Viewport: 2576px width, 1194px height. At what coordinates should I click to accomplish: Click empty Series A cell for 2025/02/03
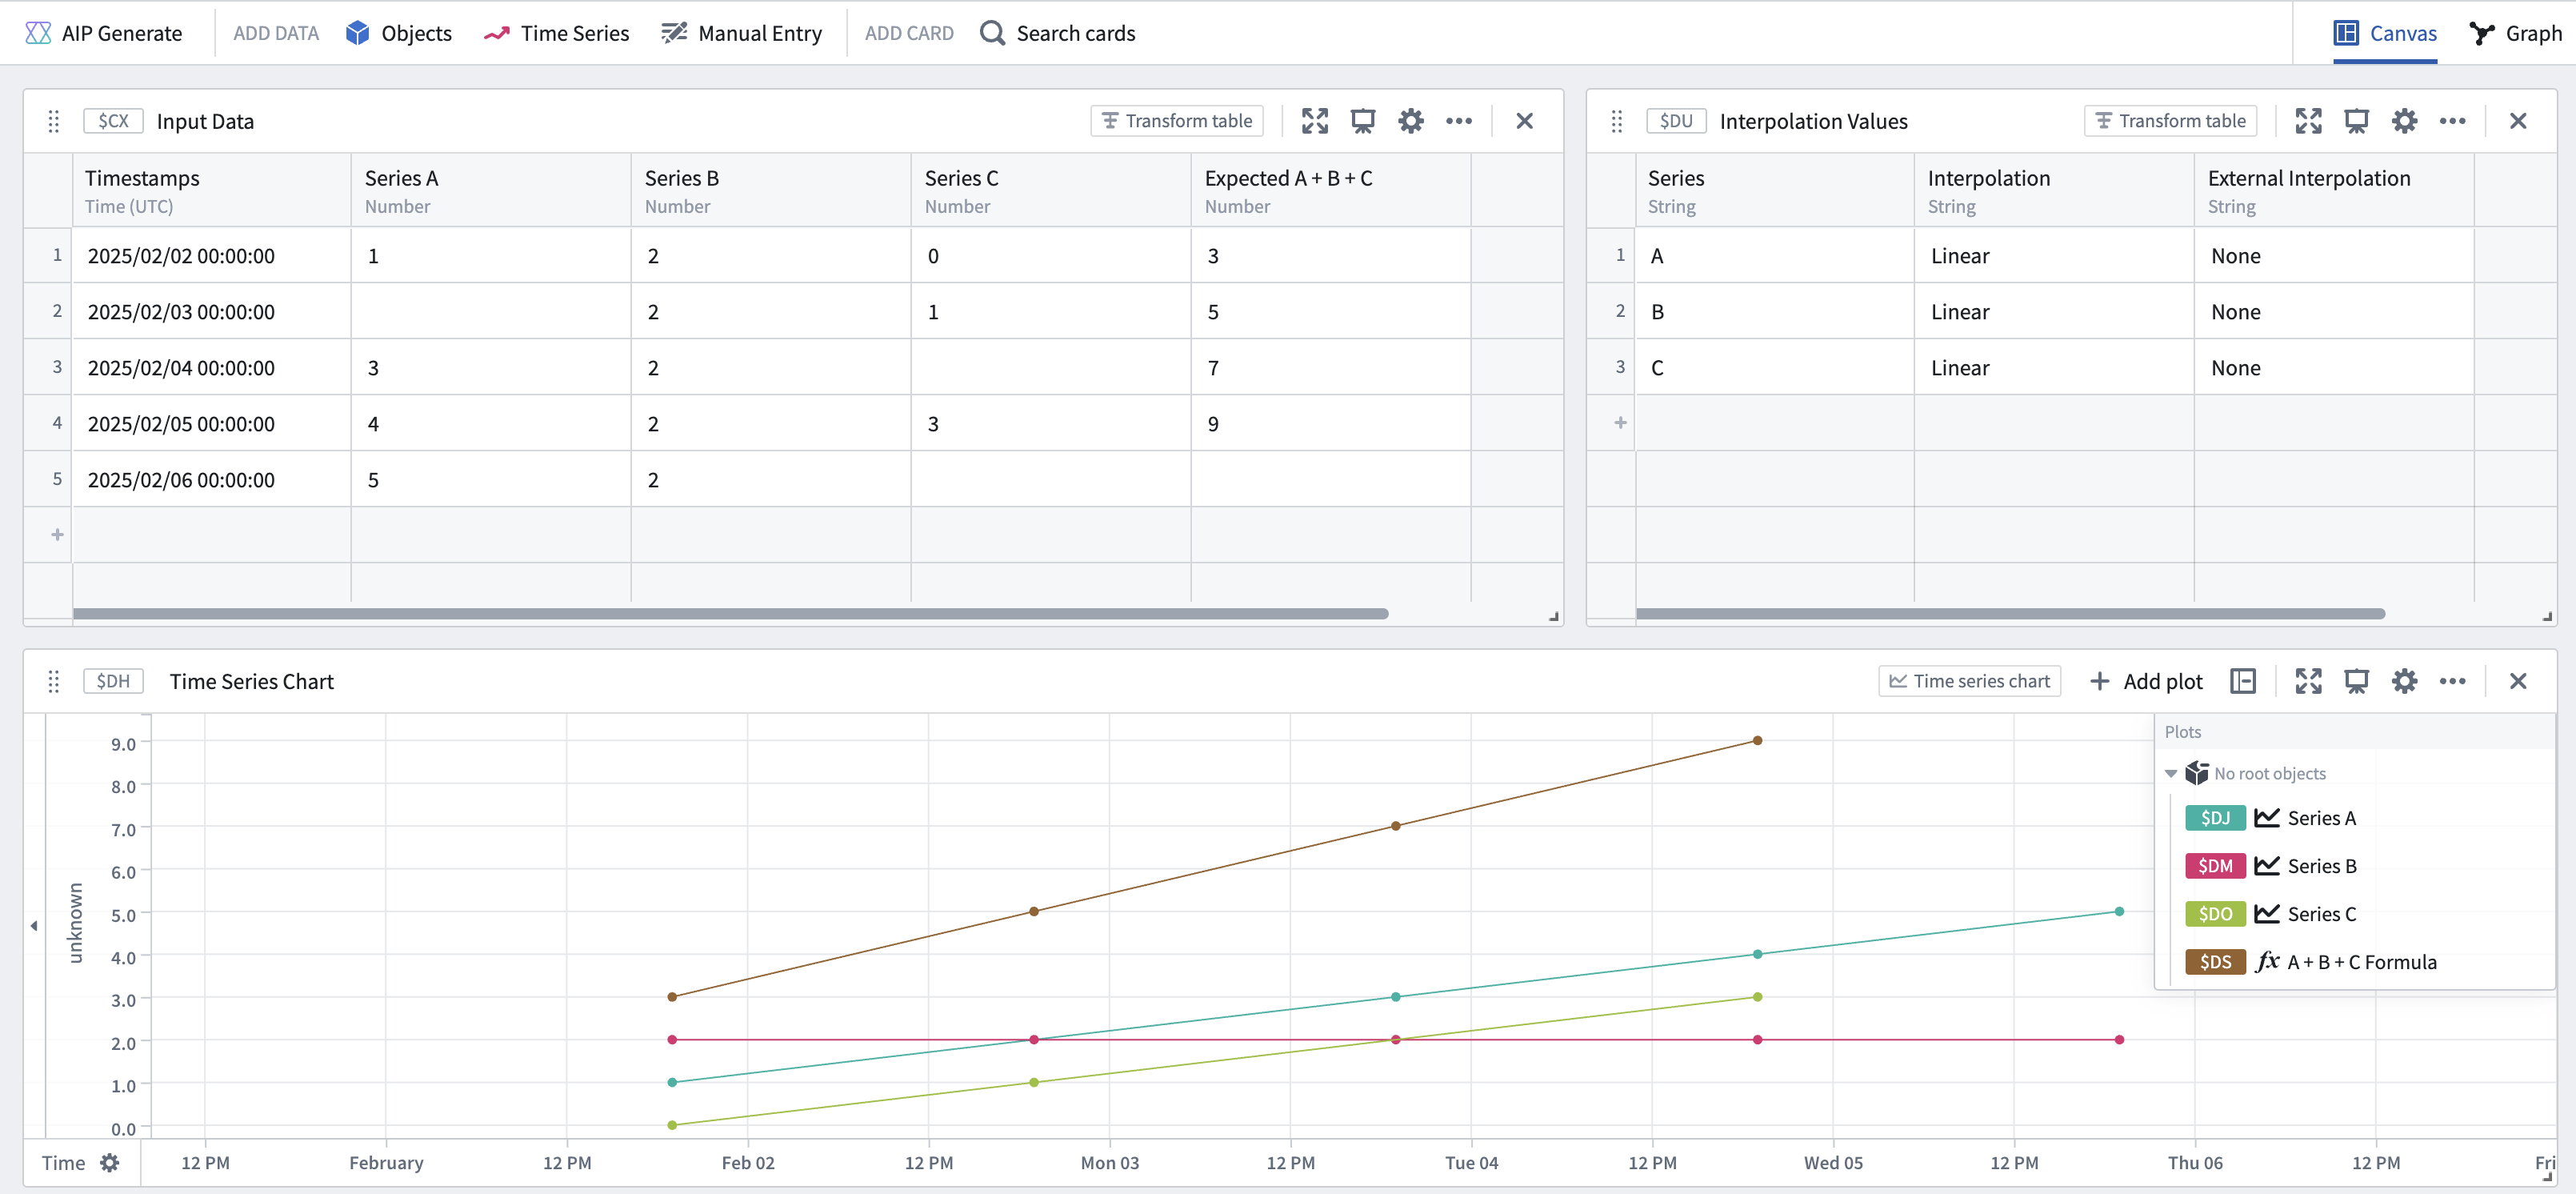[491, 312]
